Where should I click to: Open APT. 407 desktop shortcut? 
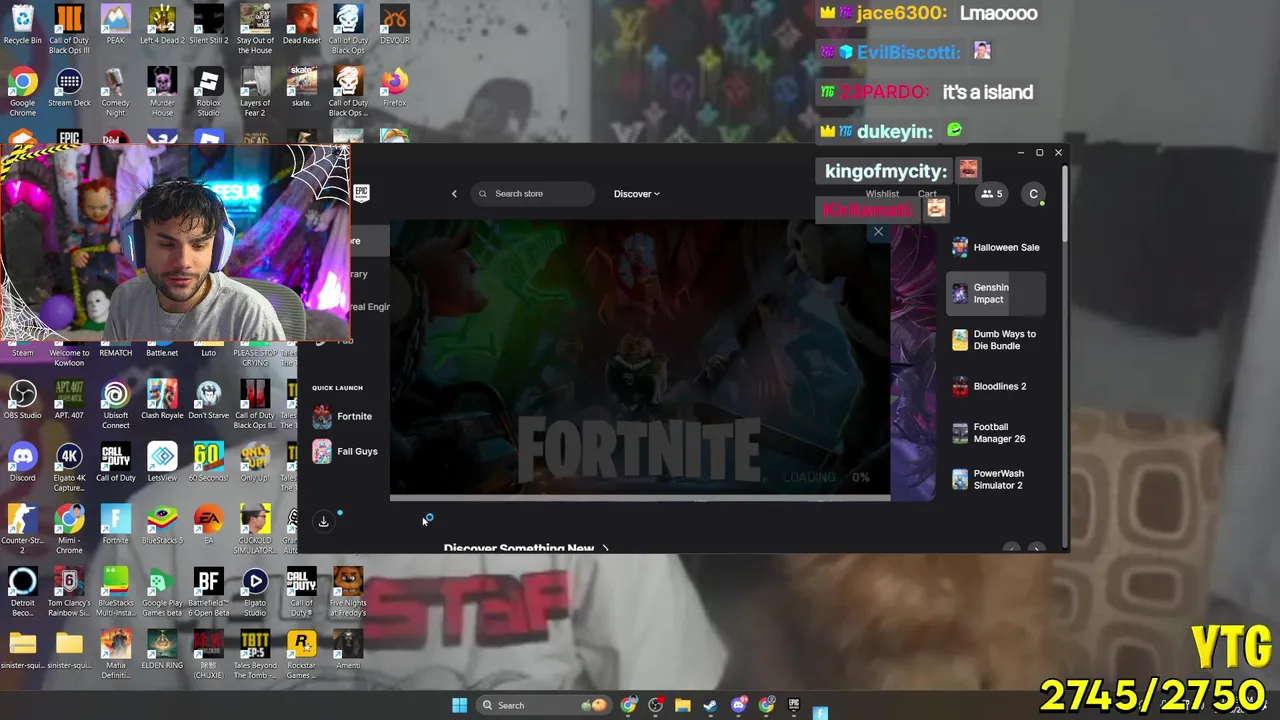point(69,400)
